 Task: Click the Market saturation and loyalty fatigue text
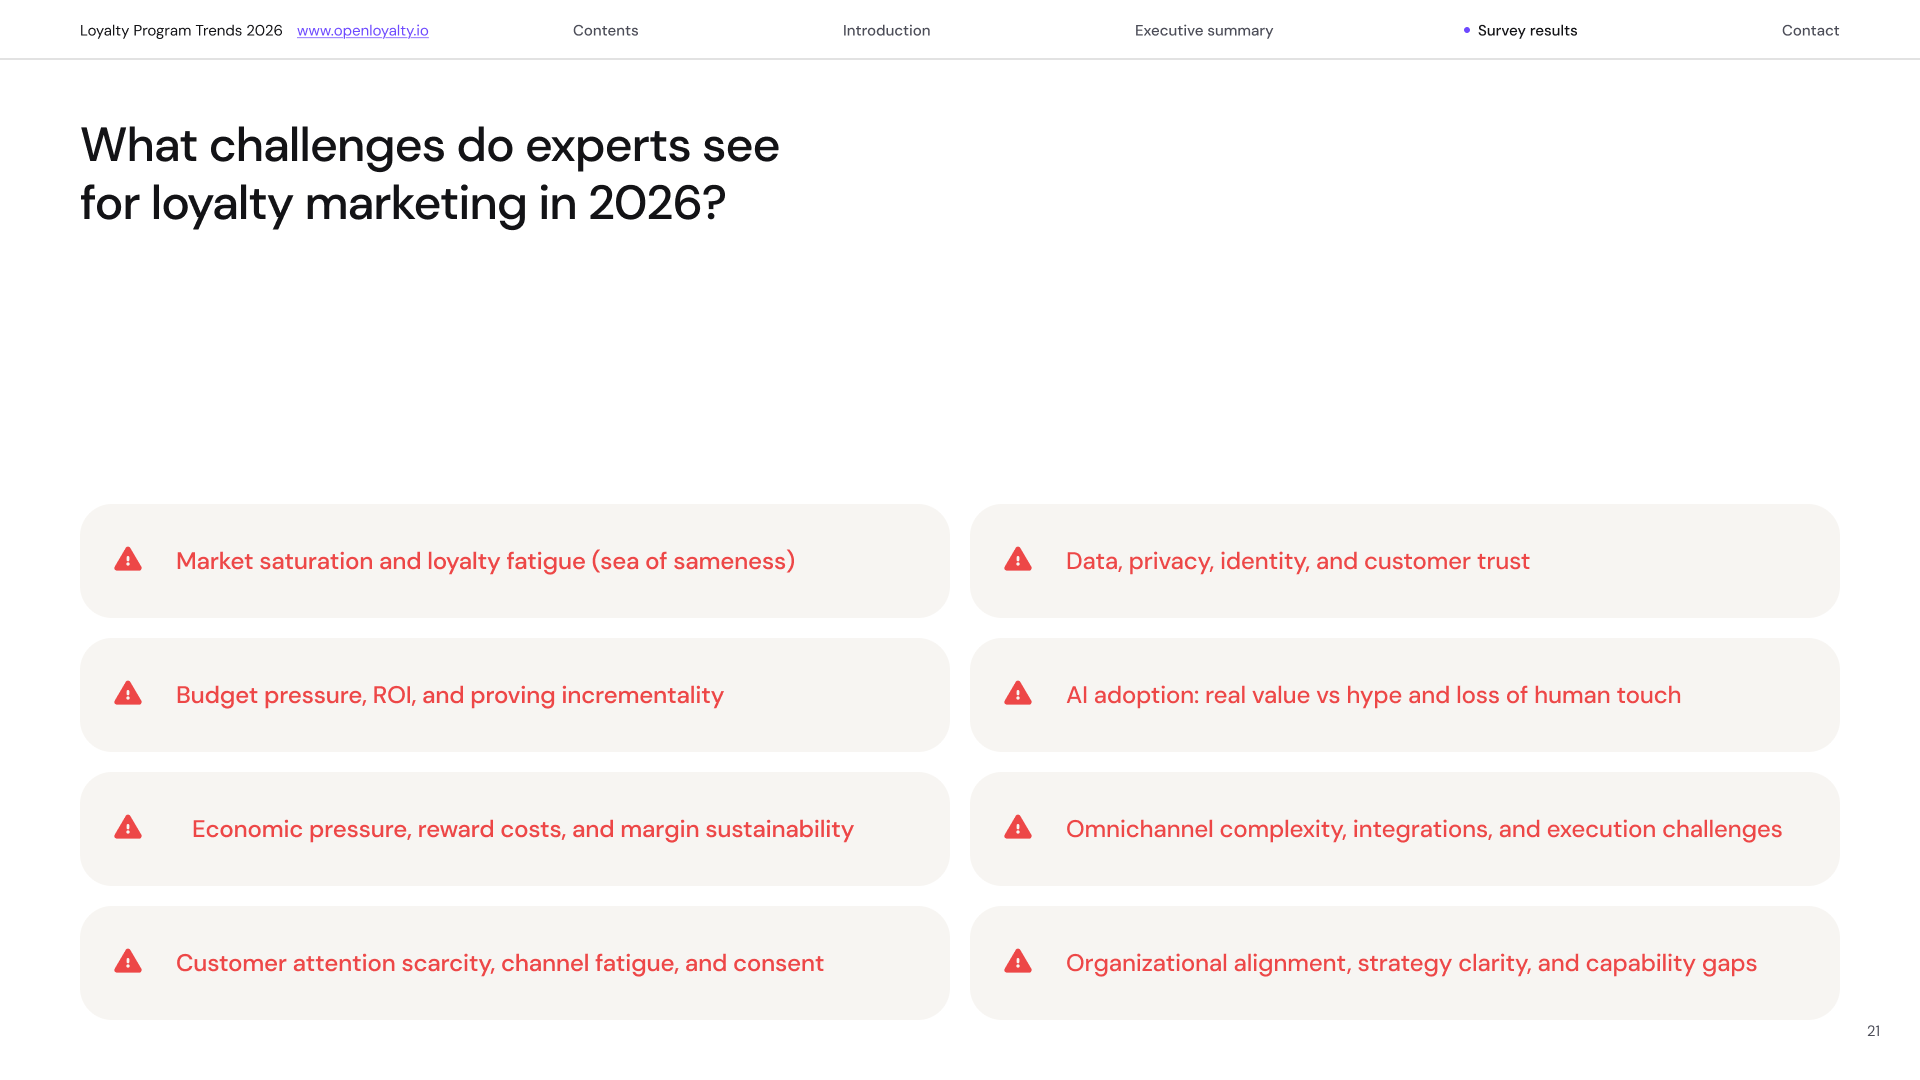(485, 561)
